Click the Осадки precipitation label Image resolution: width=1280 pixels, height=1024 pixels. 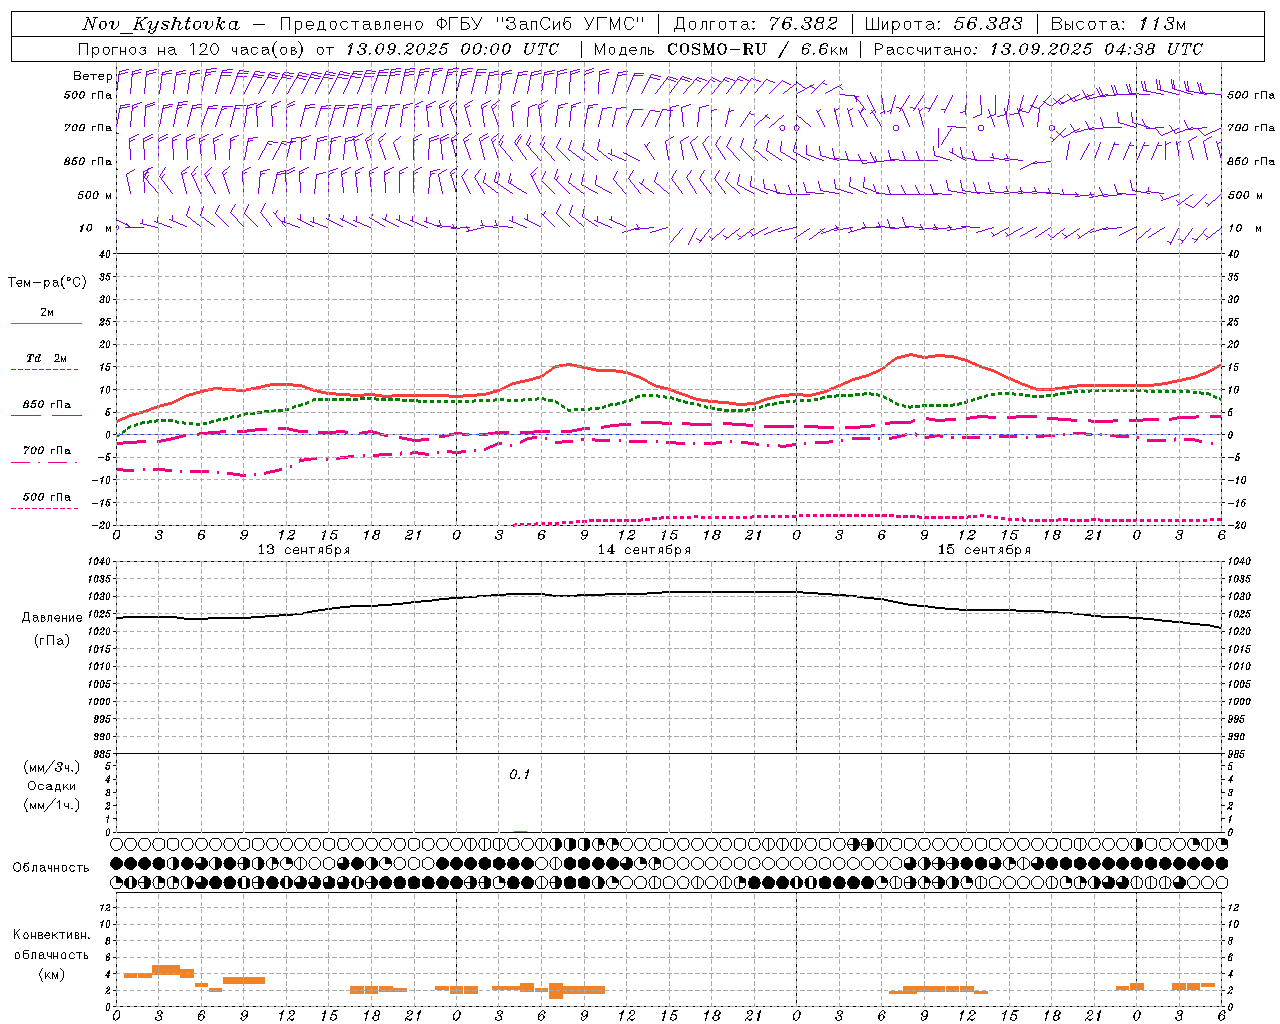click(x=52, y=786)
